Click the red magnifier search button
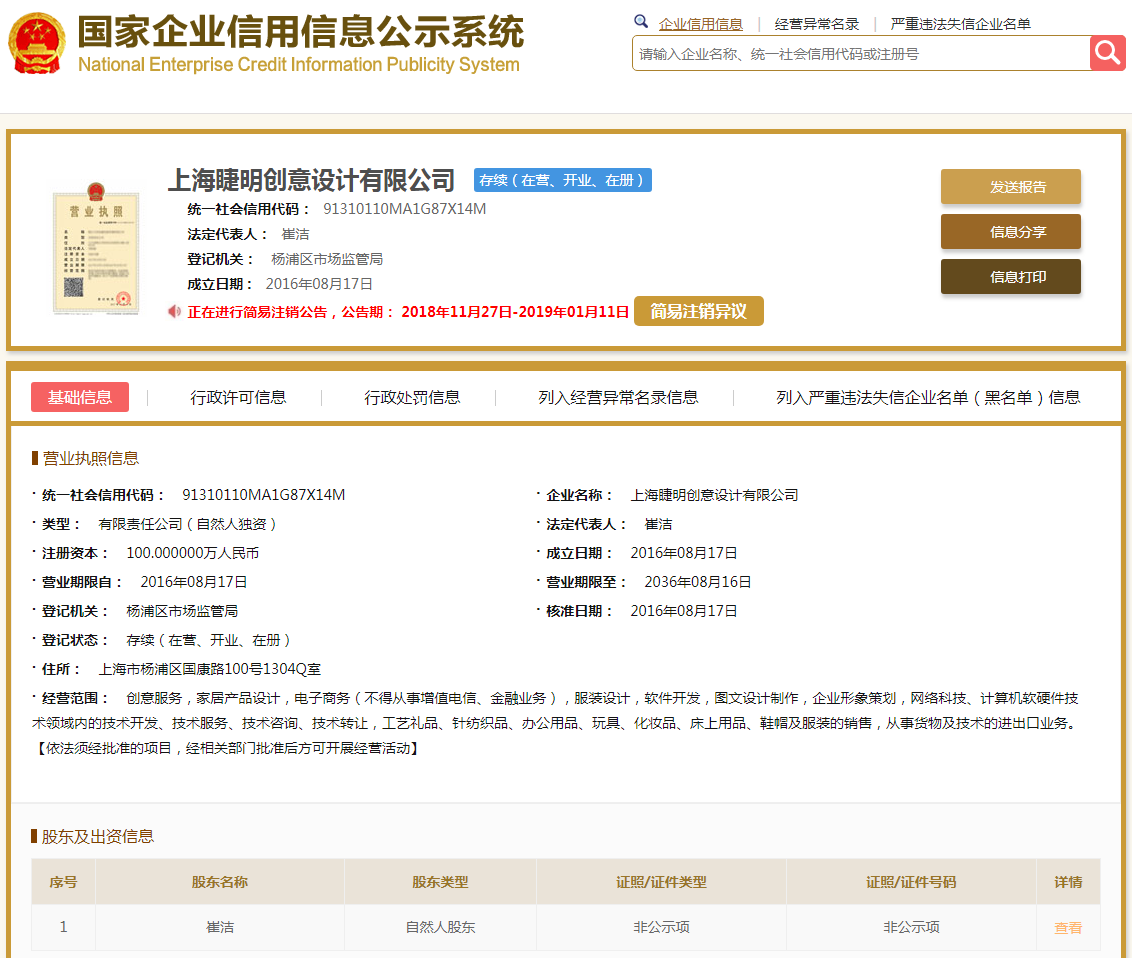This screenshot has width=1132, height=958. pyautogui.click(x=1107, y=53)
